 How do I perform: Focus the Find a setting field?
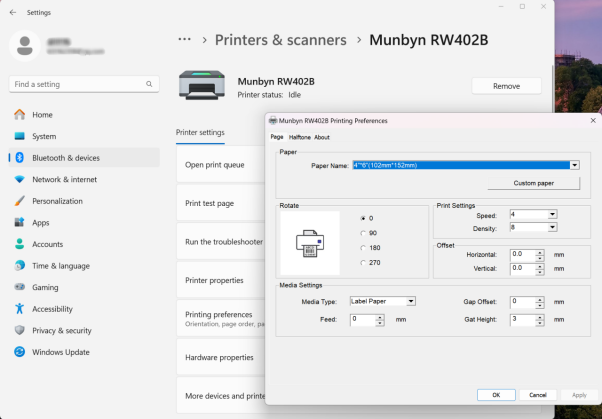[84, 84]
